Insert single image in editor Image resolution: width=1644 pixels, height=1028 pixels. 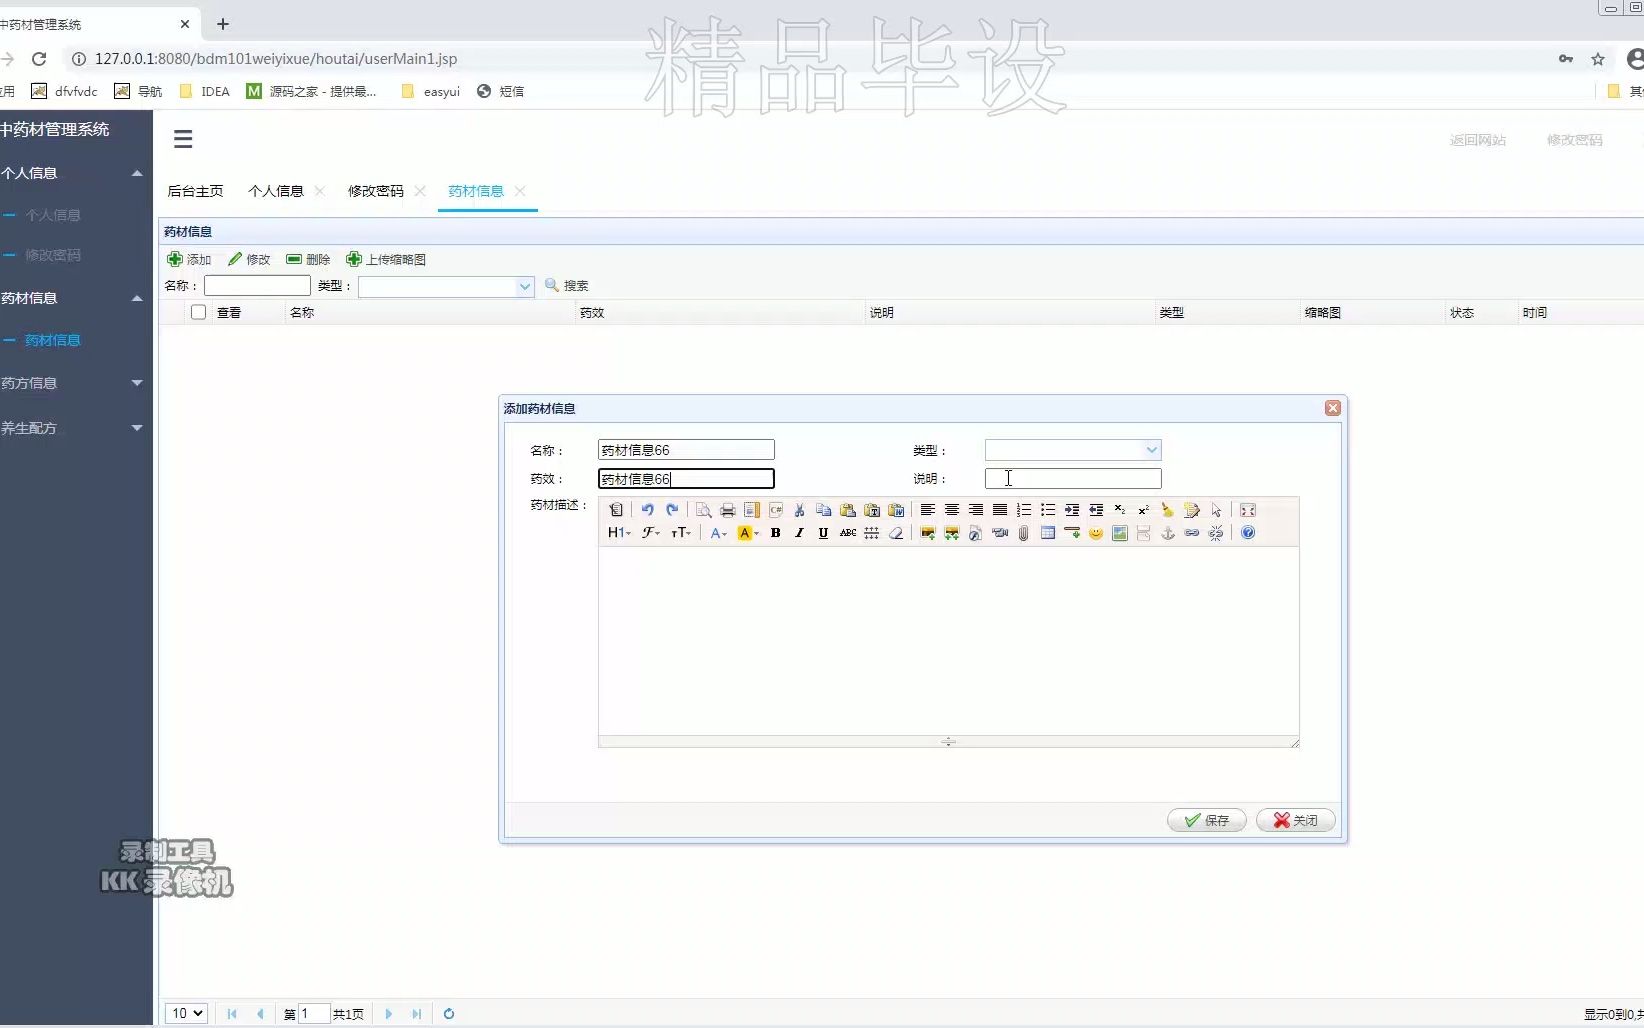pyautogui.click(x=927, y=533)
